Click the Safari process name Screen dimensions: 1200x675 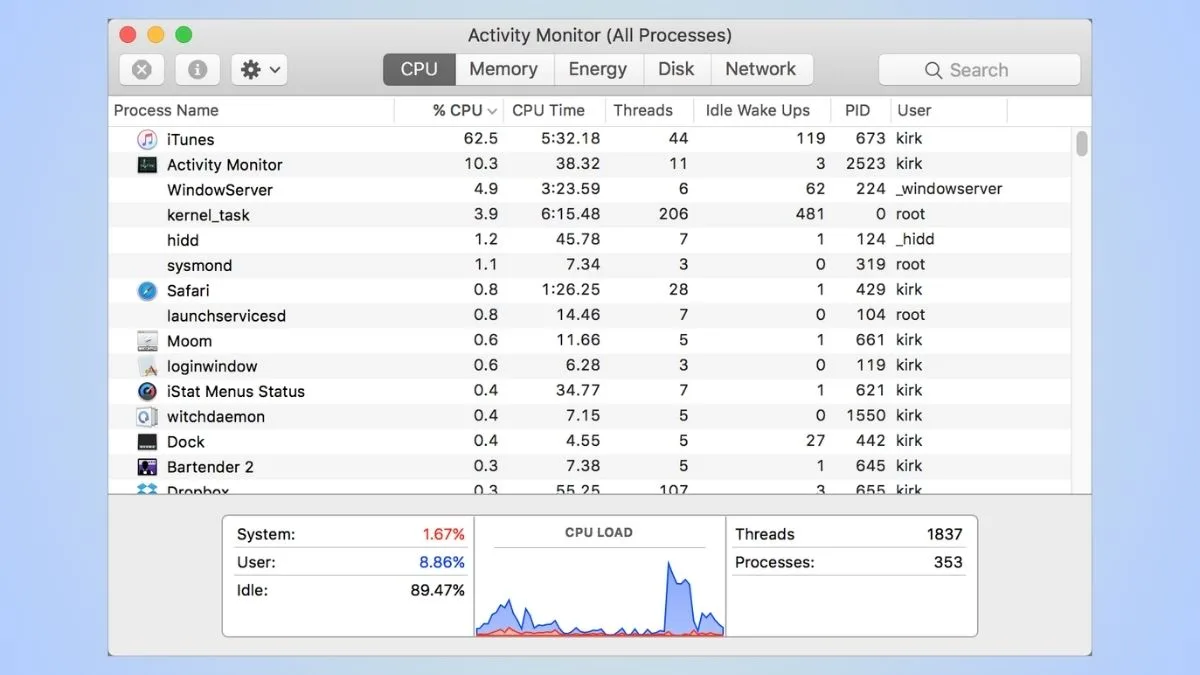click(x=188, y=290)
